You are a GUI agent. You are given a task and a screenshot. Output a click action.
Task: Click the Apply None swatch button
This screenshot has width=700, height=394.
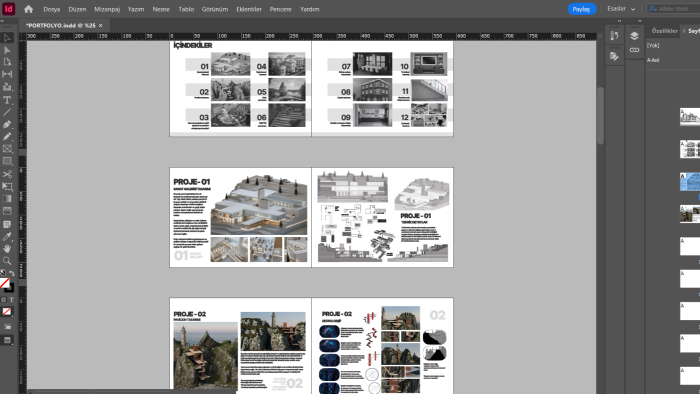(x=7, y=311)
